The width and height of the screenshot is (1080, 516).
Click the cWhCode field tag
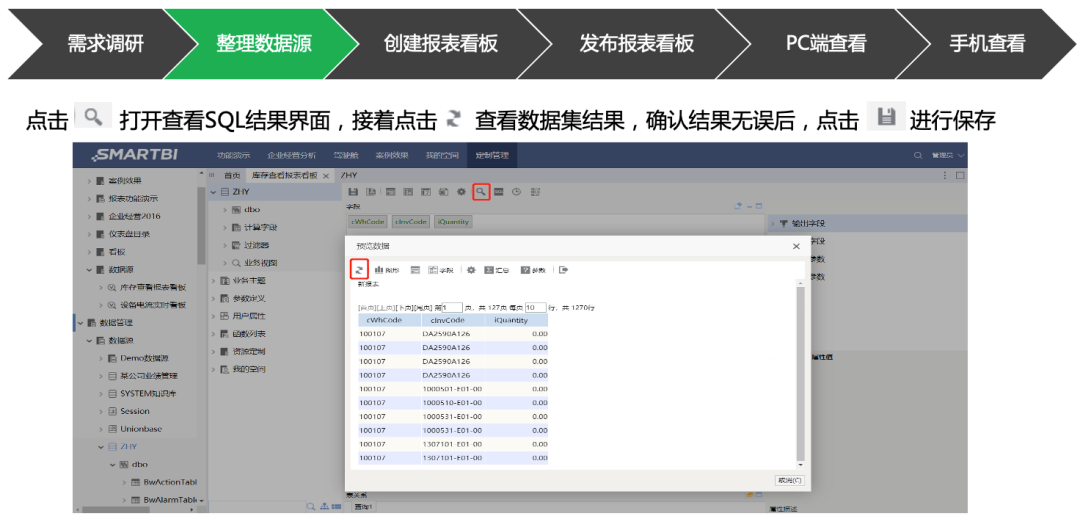(x=368, y=221)
